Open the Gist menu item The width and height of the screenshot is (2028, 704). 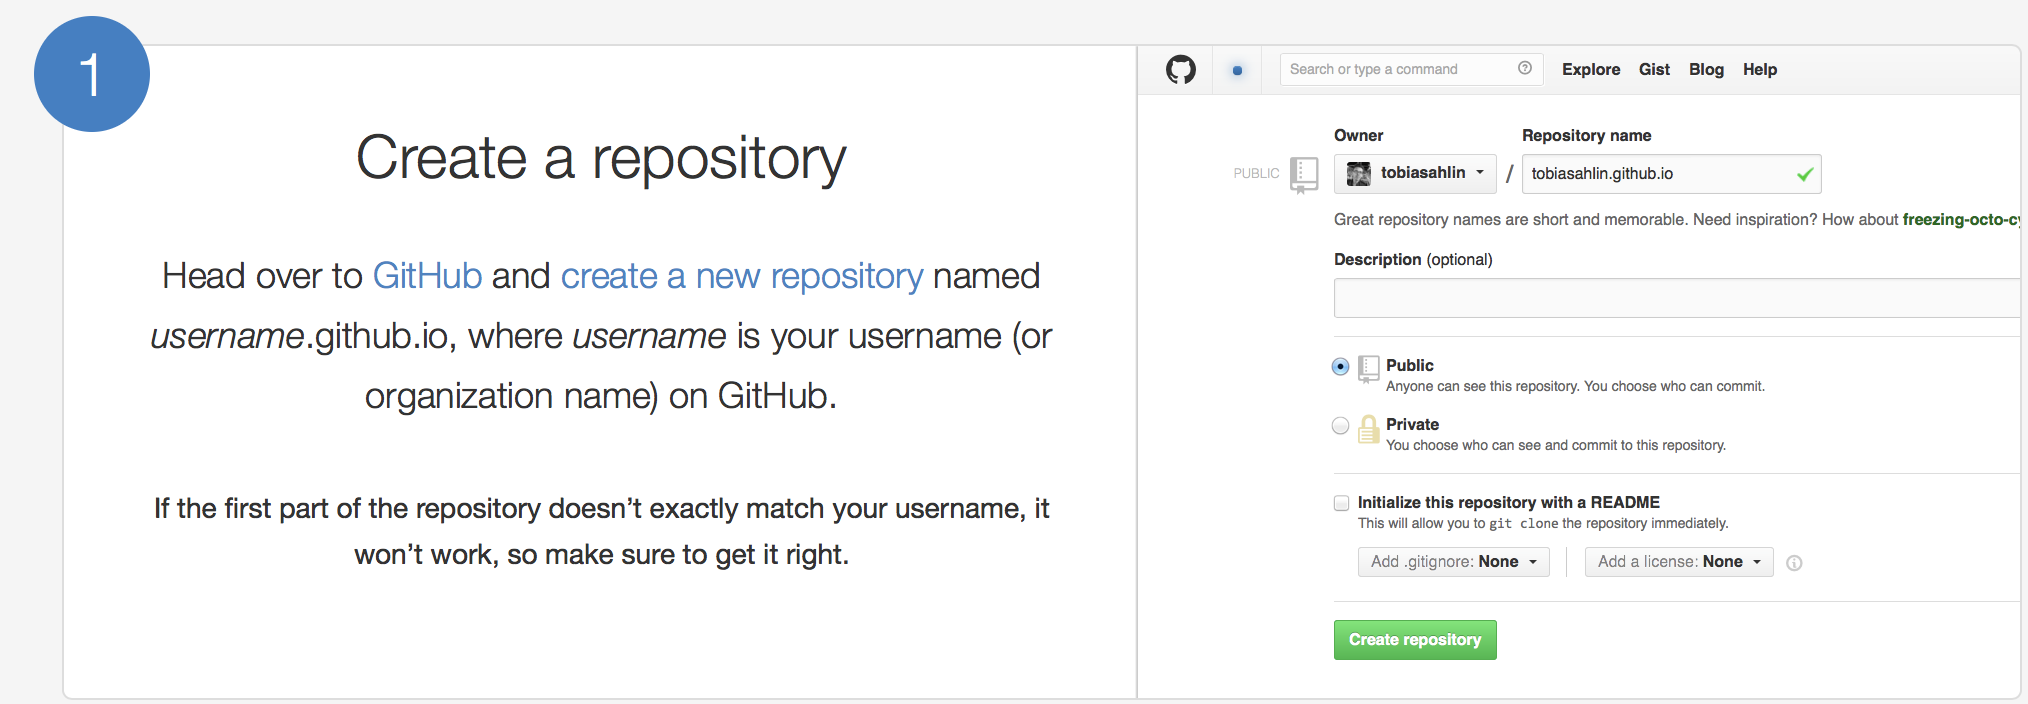pyautogui.click(x=1654, y=69)
